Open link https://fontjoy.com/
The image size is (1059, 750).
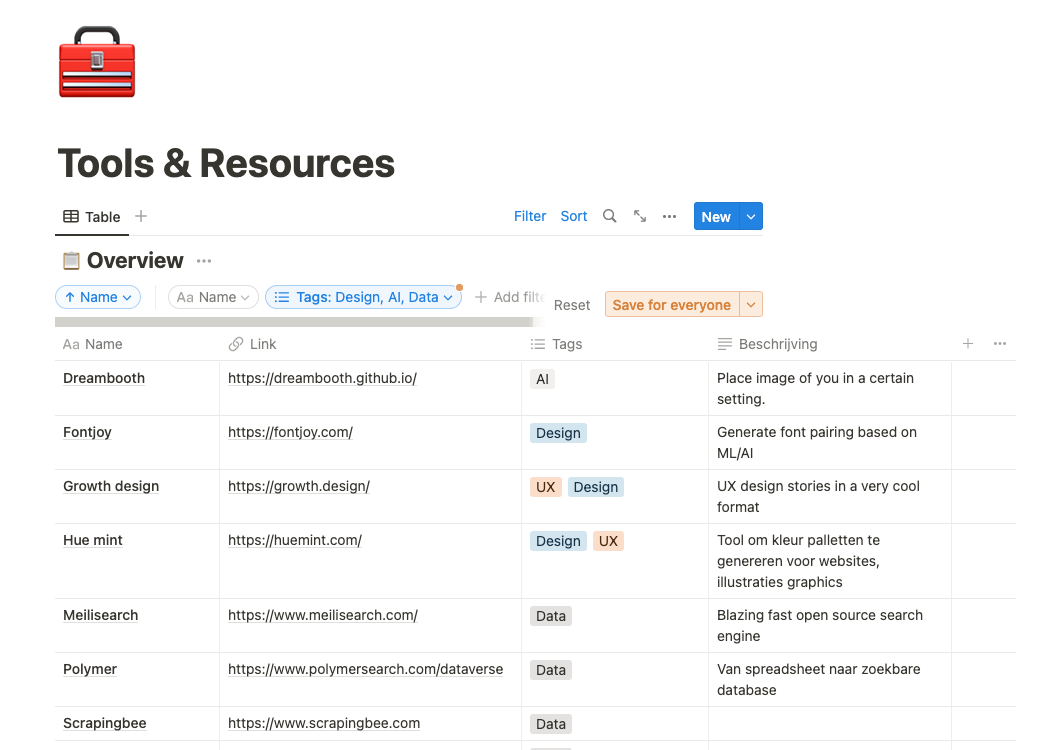pos(290,432)
